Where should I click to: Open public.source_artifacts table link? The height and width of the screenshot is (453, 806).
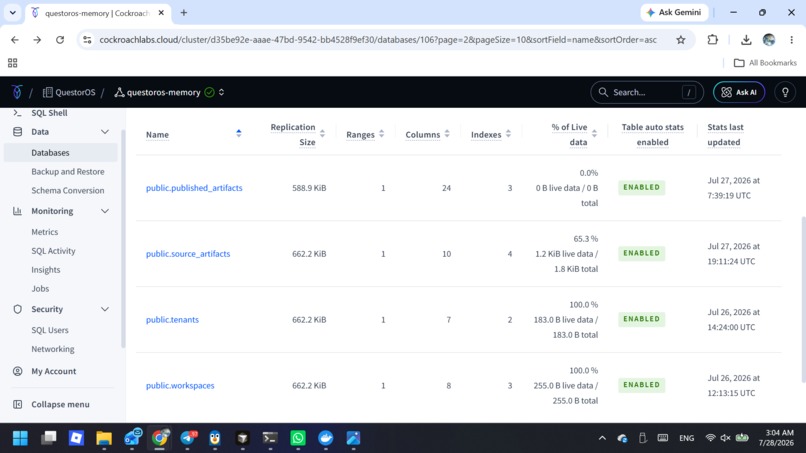coord(188,254)
